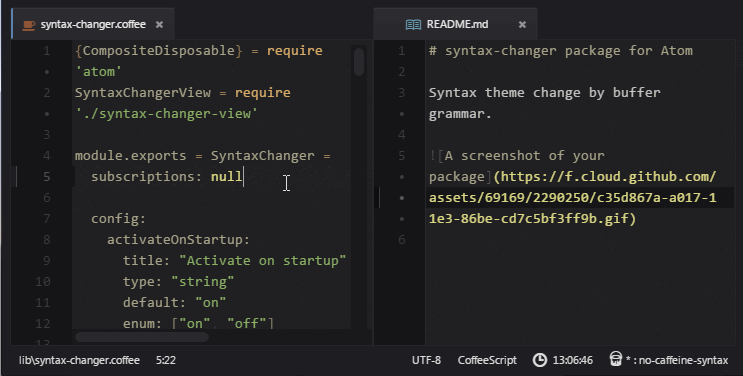Click the clock icon in status bar
743x376 pixels.
(x=540, y=360)
